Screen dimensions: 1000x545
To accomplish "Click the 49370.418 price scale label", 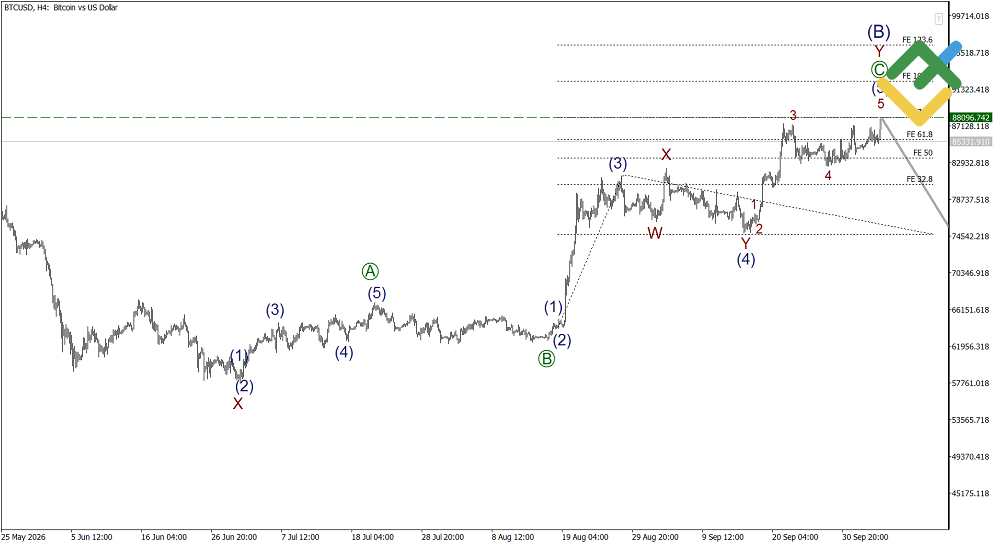I will click(971, 457).
